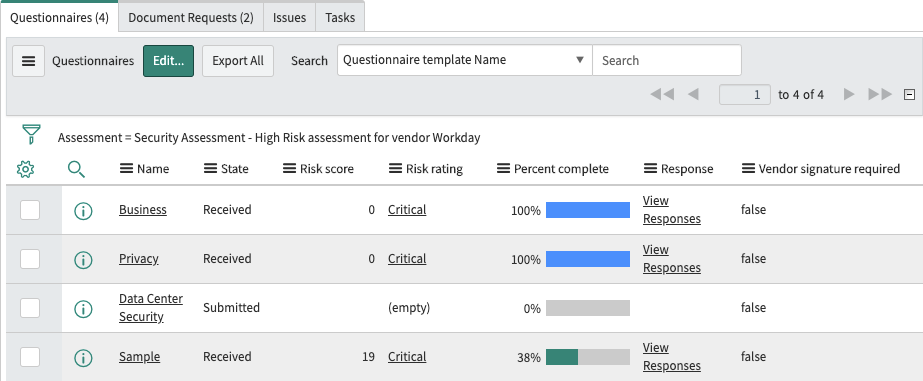The height and width of the screenshot is (381, 923).
Task: Open the Questionnaire template Name search dropdown
Action: [x=464, y=60]
